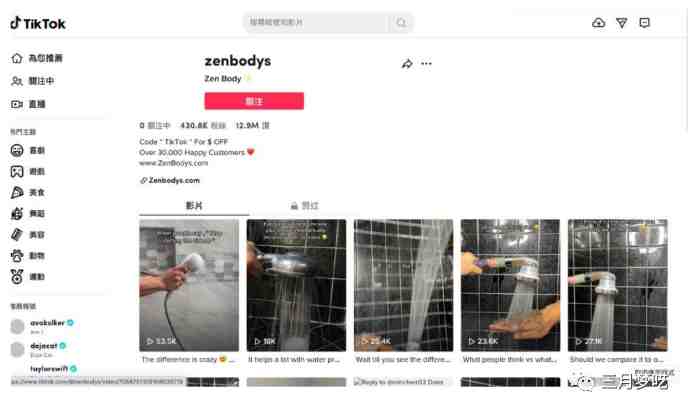Click the search magnifier icon

(401, 22)
